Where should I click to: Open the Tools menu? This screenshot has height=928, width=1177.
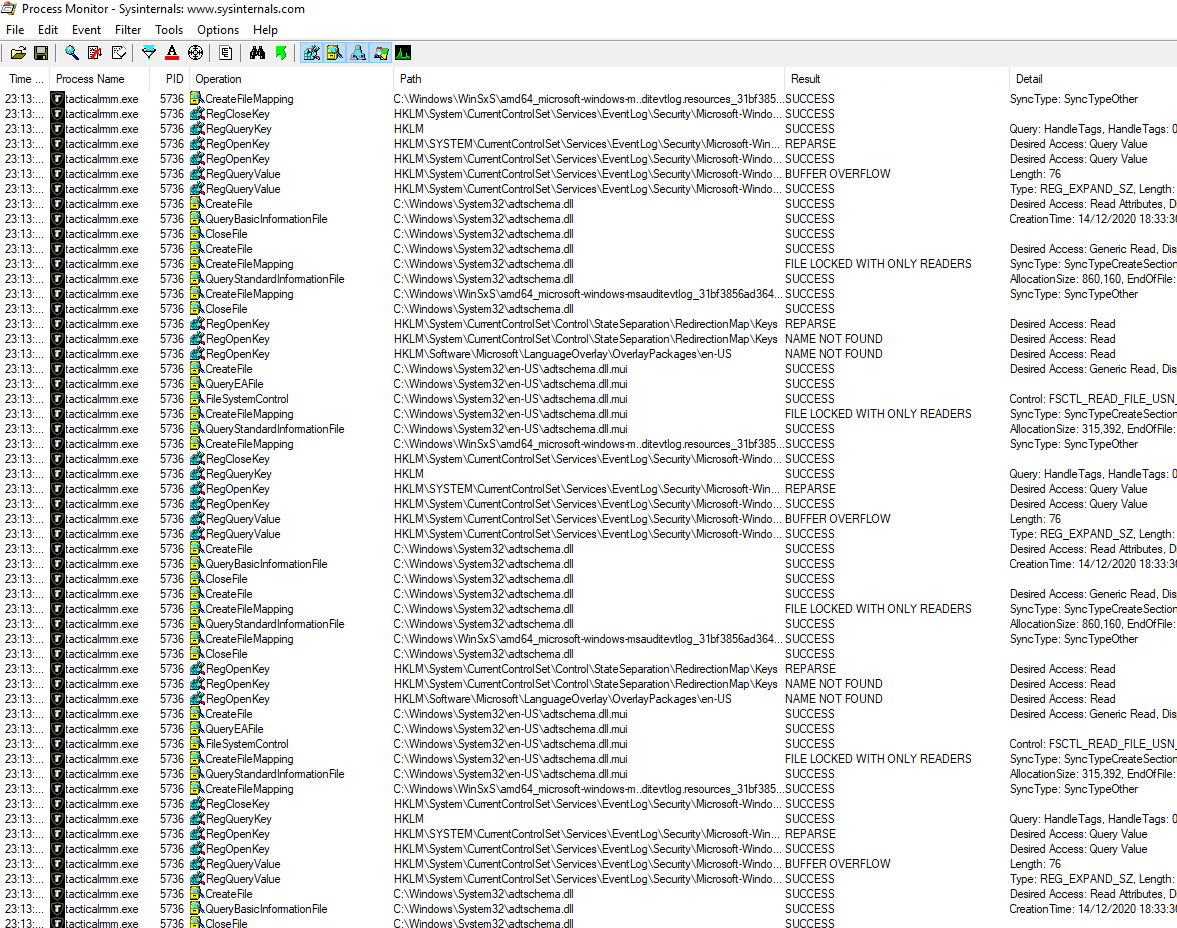coord(169,30)
